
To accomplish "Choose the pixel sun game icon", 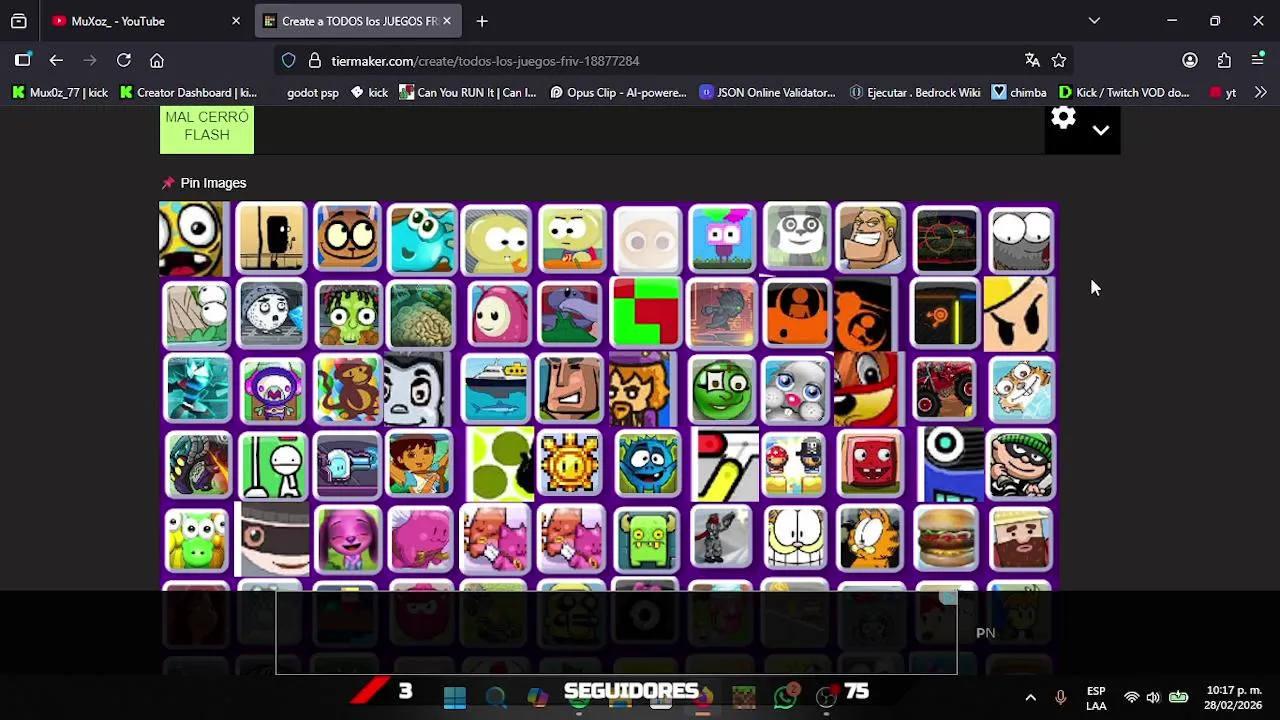I will point(572,464).
